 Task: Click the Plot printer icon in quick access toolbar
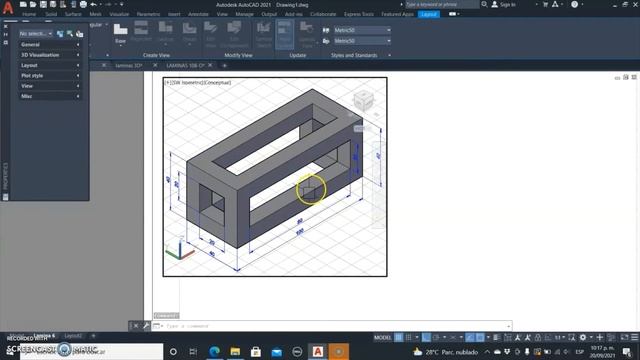coord(83,4)
